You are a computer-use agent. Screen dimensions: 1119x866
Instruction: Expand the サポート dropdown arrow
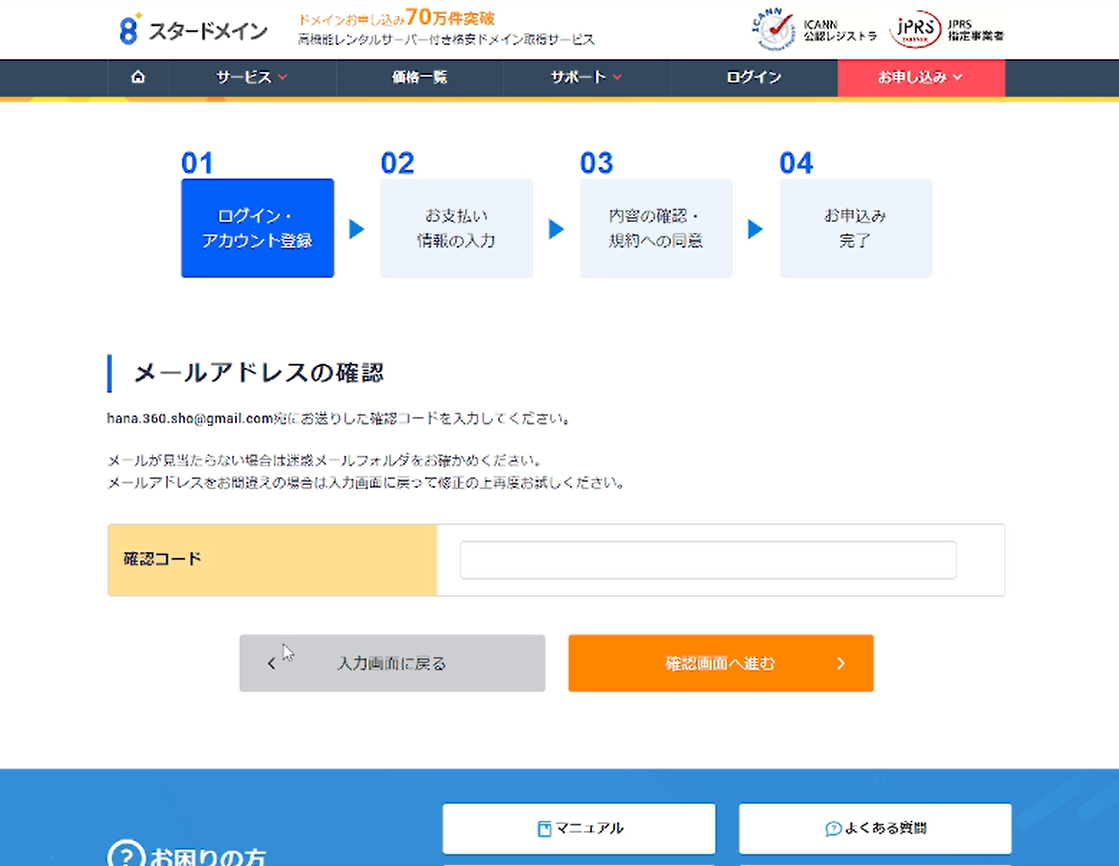point(617,77)
